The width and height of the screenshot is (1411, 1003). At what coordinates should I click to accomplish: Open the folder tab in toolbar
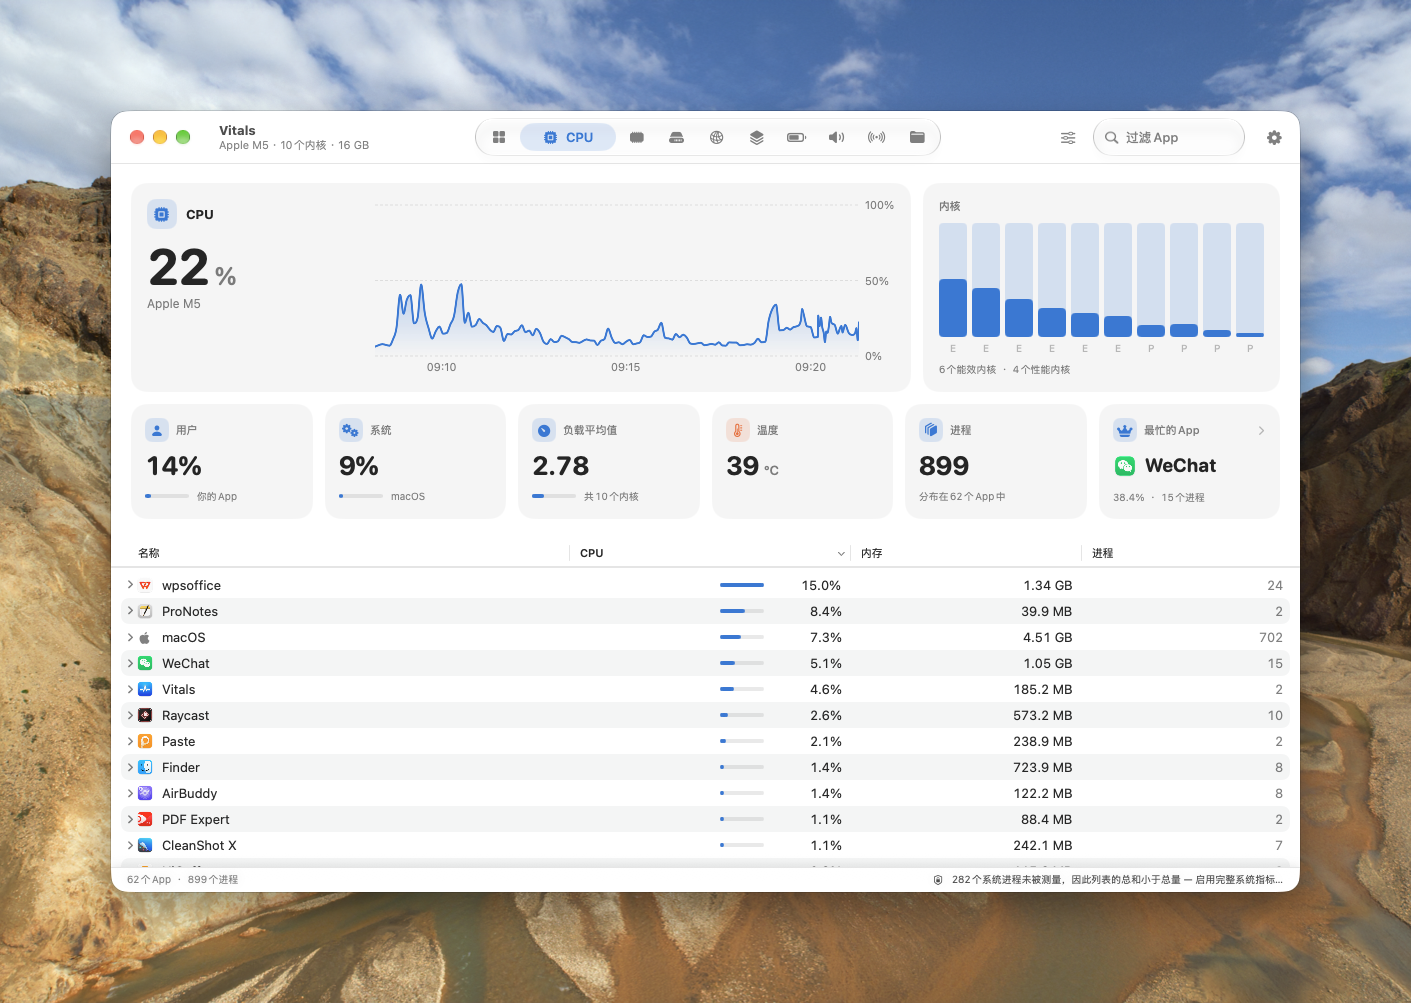917,137
